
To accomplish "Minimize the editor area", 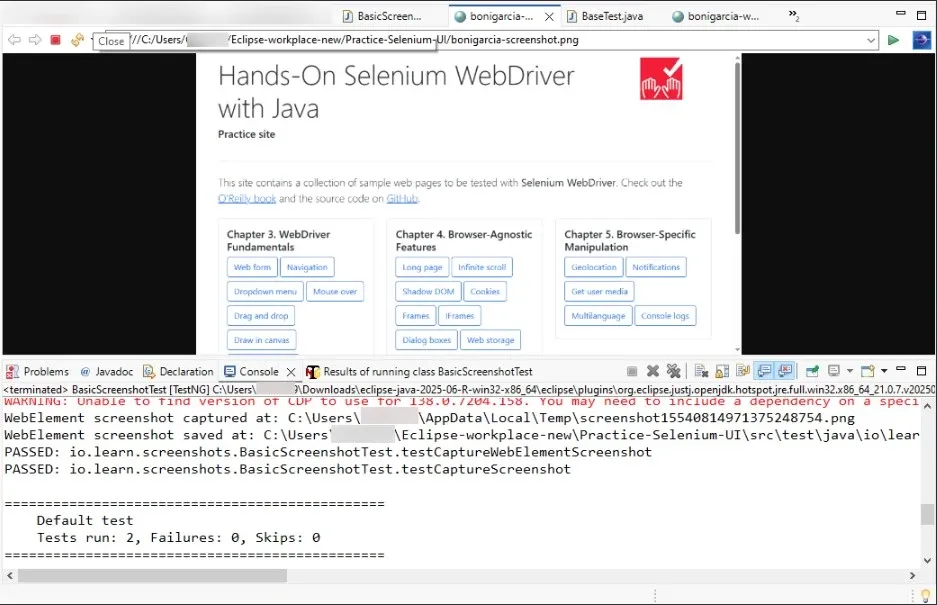I will pyautogui.click(x=901, y=13).
